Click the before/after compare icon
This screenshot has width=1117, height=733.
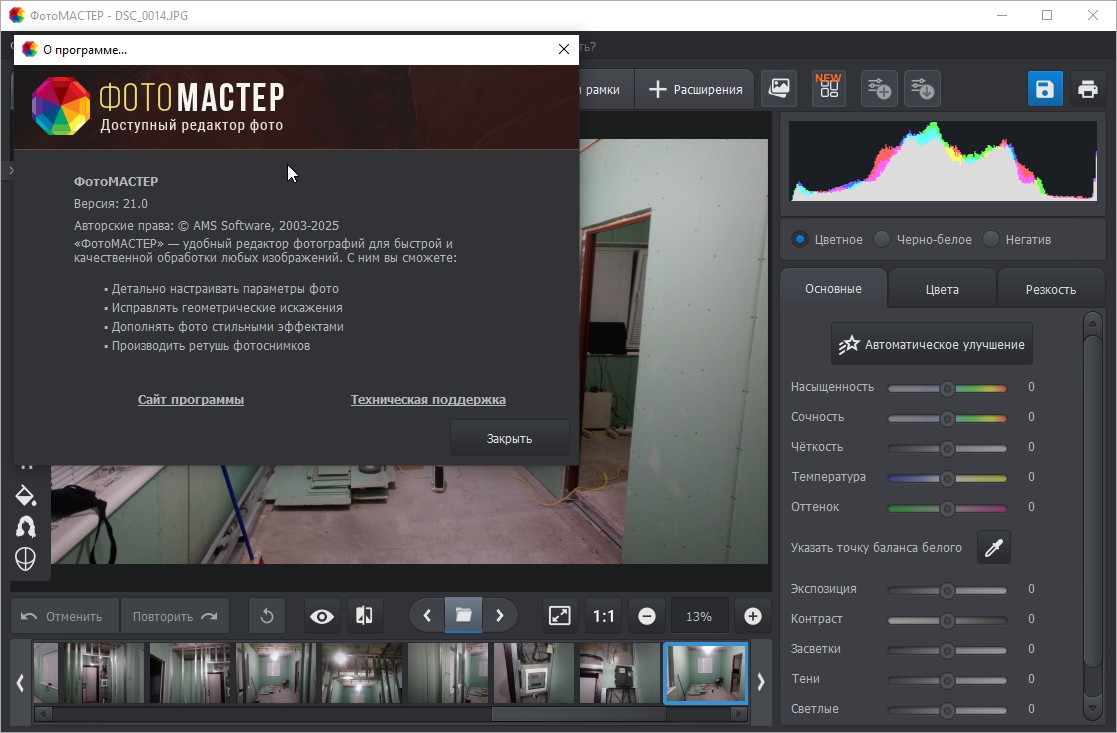click(364, 616)
